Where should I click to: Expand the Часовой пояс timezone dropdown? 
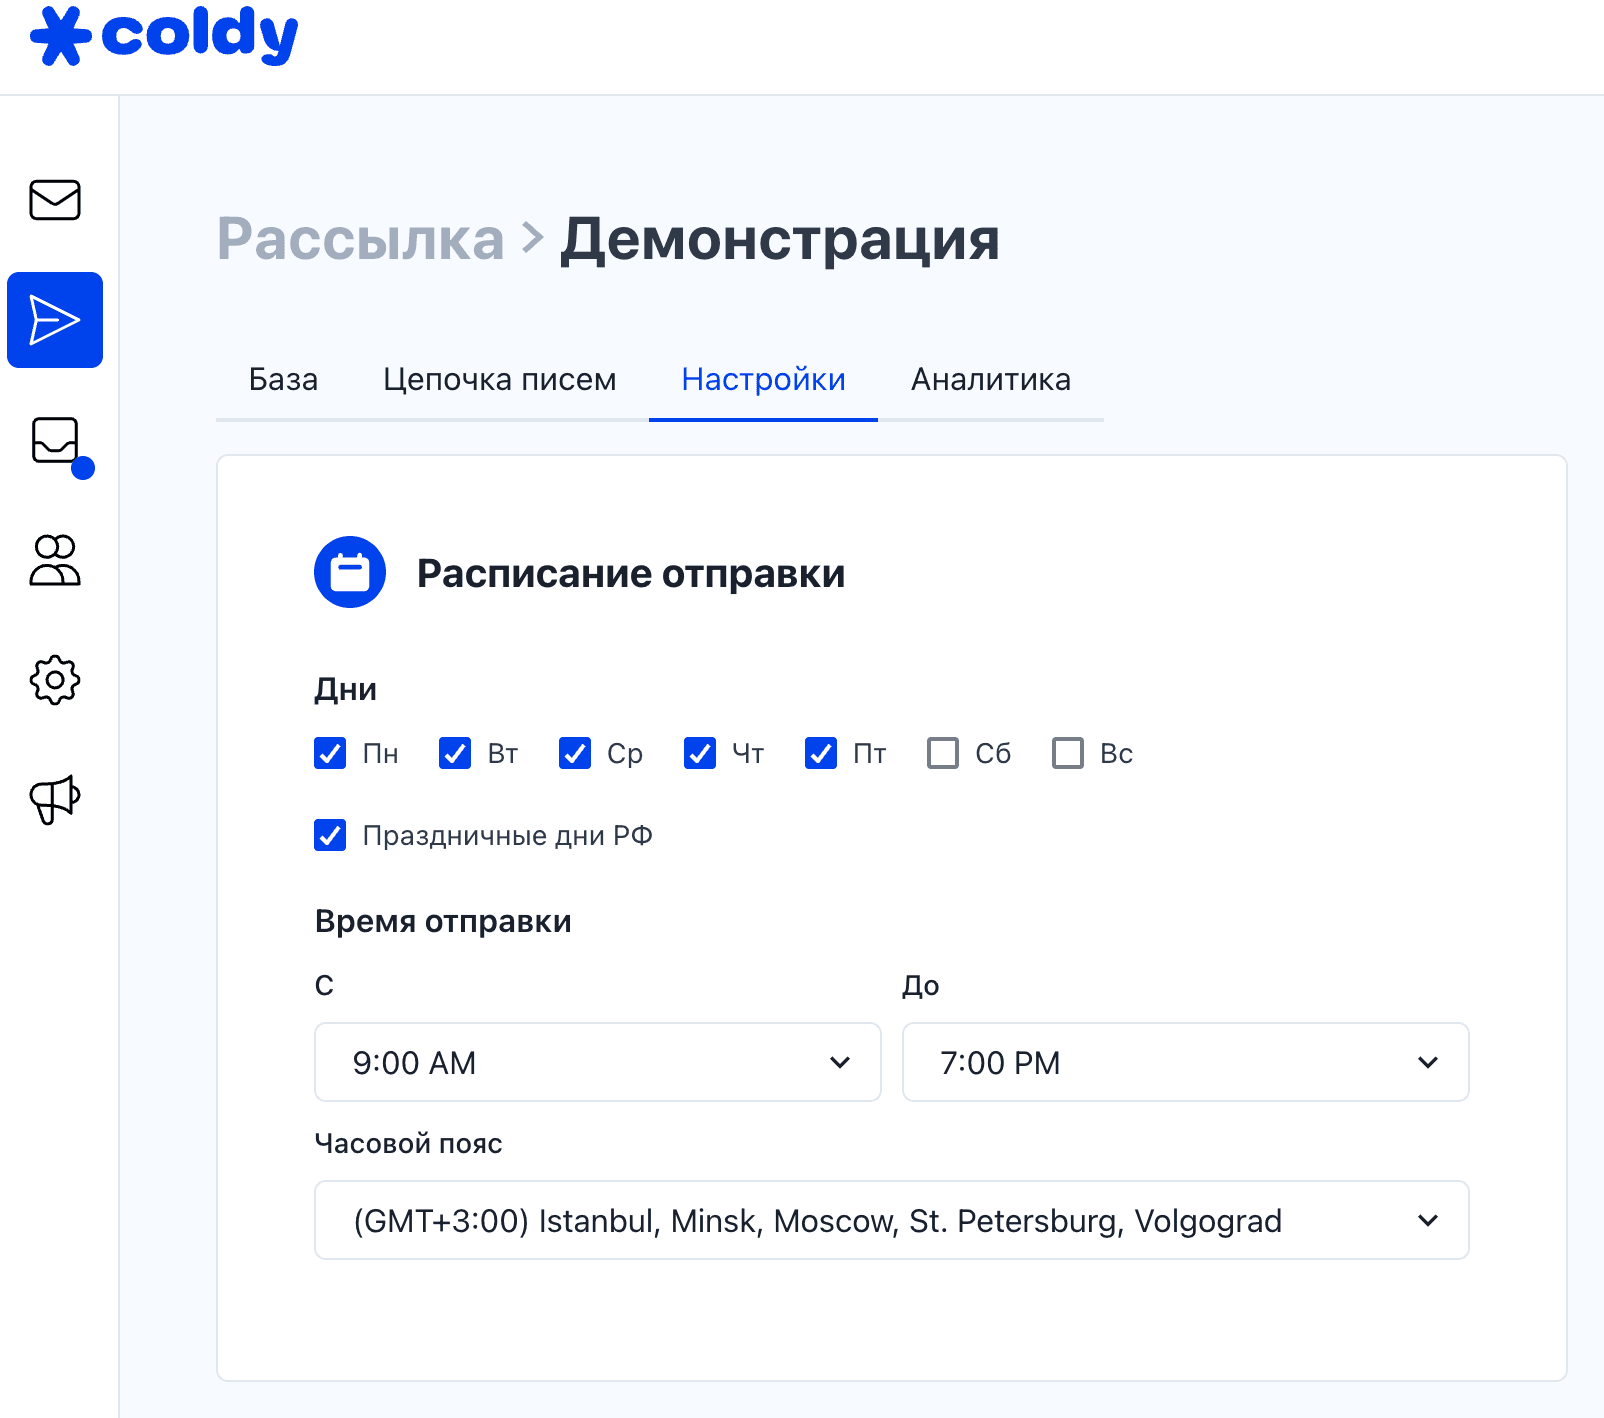(891, 1220)
